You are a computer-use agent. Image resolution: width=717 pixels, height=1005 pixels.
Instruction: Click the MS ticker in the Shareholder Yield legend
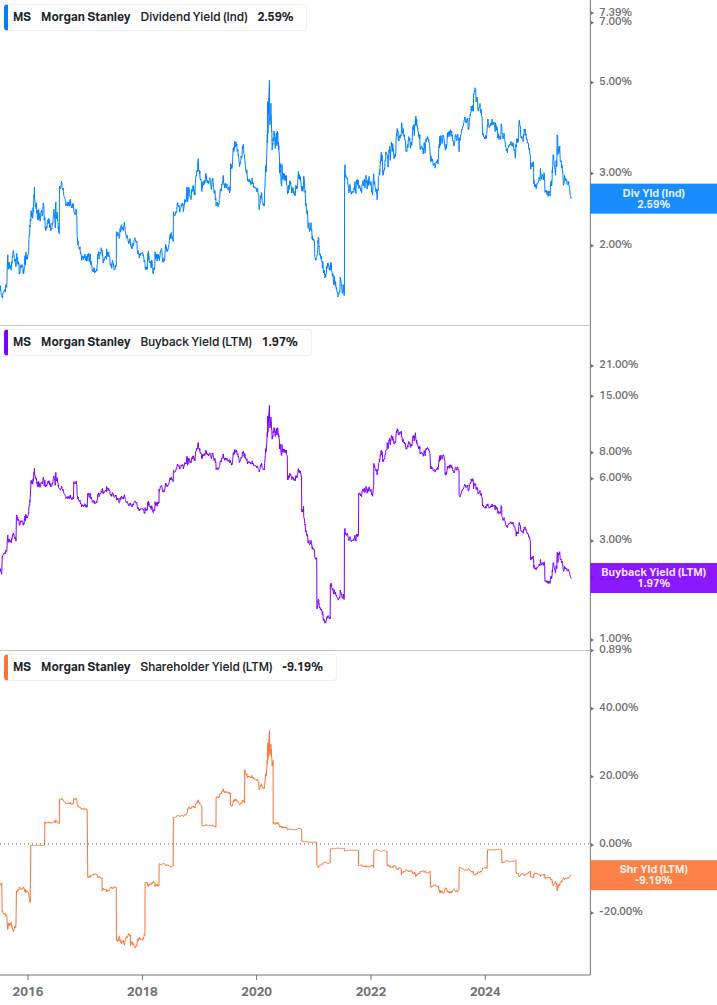(22, 667)
